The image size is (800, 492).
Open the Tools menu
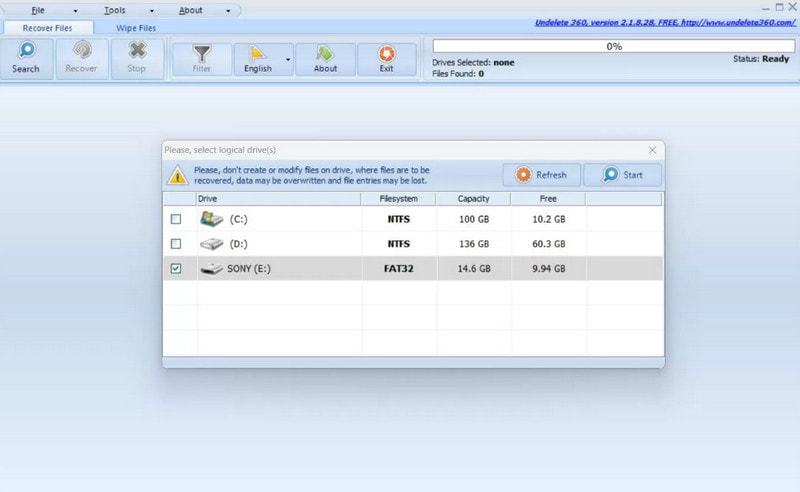coord(115,10)
